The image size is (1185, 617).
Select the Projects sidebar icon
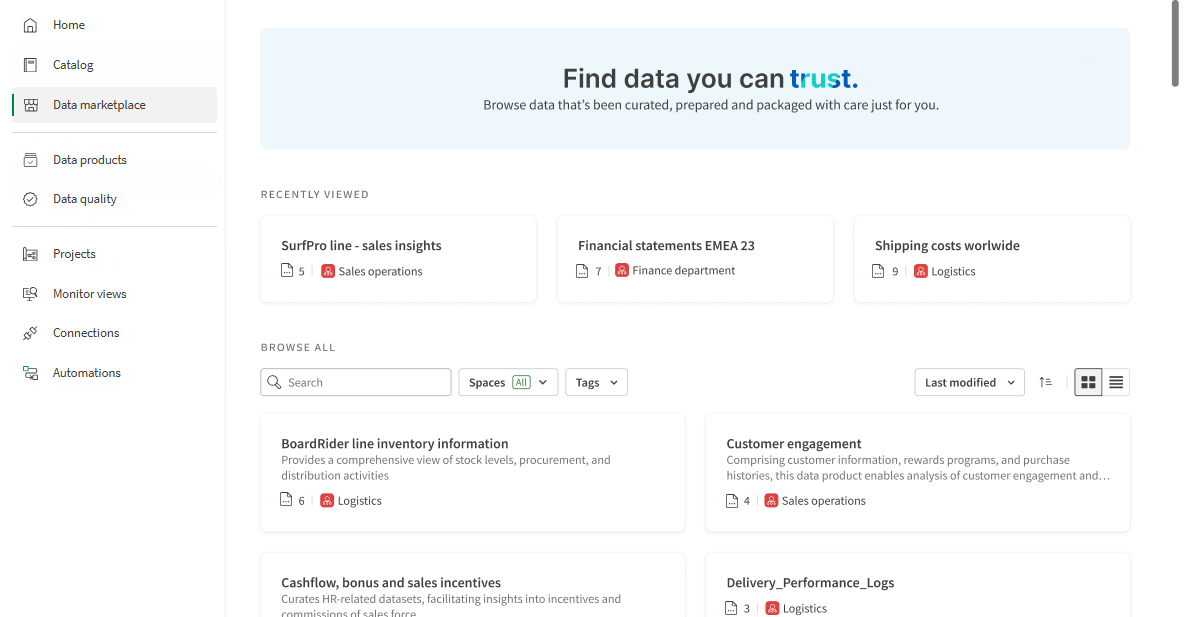coord(29,253)
